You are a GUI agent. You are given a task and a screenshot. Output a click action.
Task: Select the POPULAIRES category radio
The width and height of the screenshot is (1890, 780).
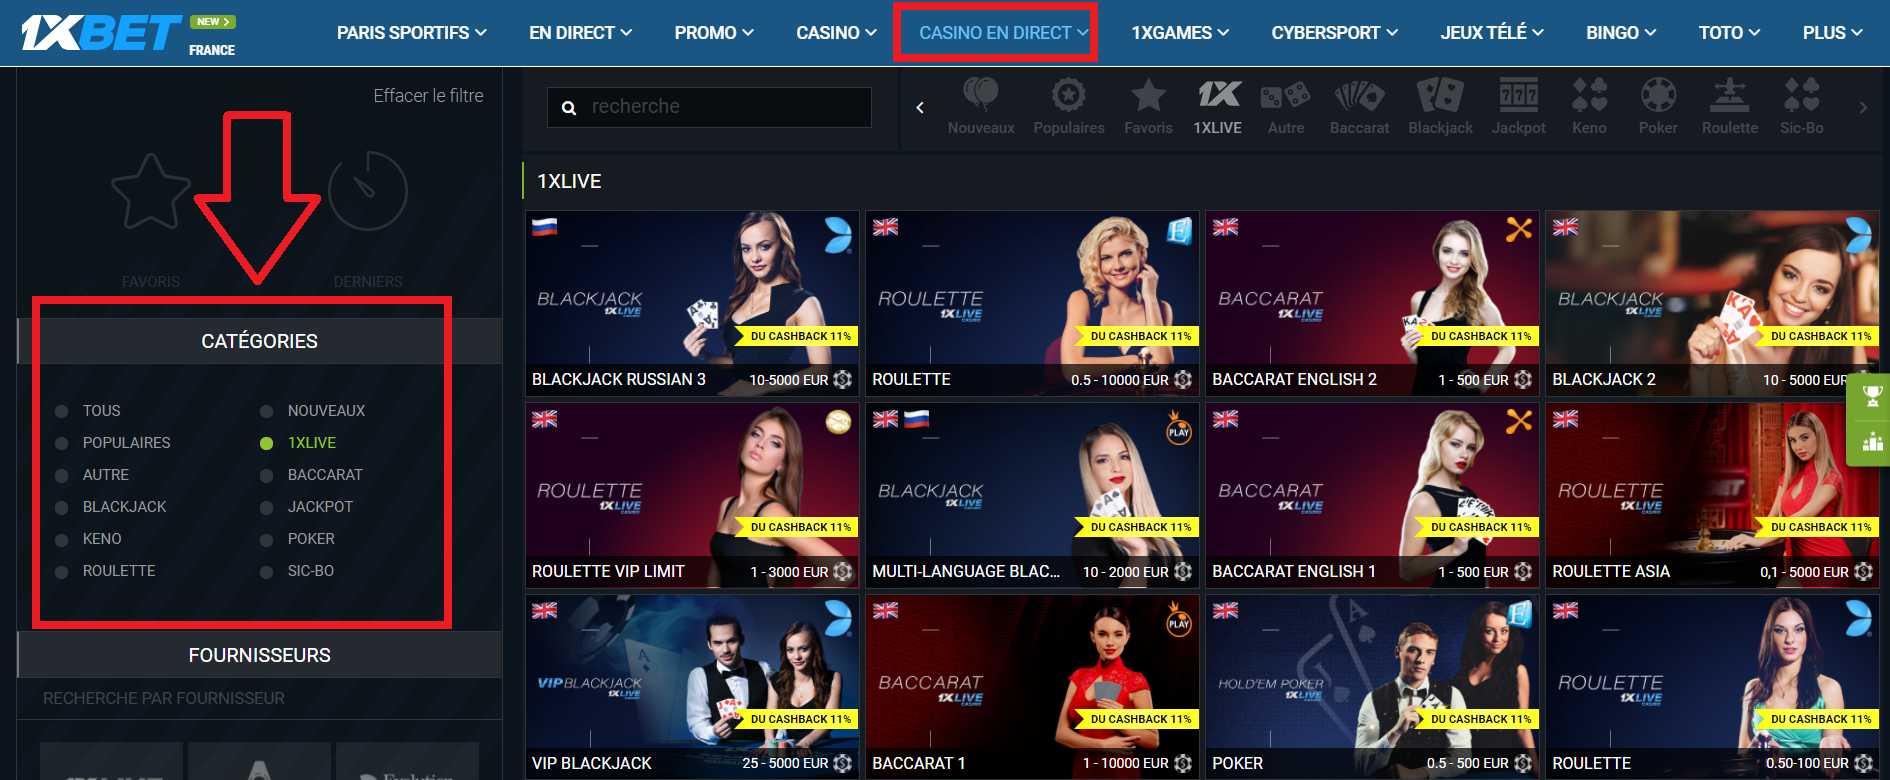point(62,443)
